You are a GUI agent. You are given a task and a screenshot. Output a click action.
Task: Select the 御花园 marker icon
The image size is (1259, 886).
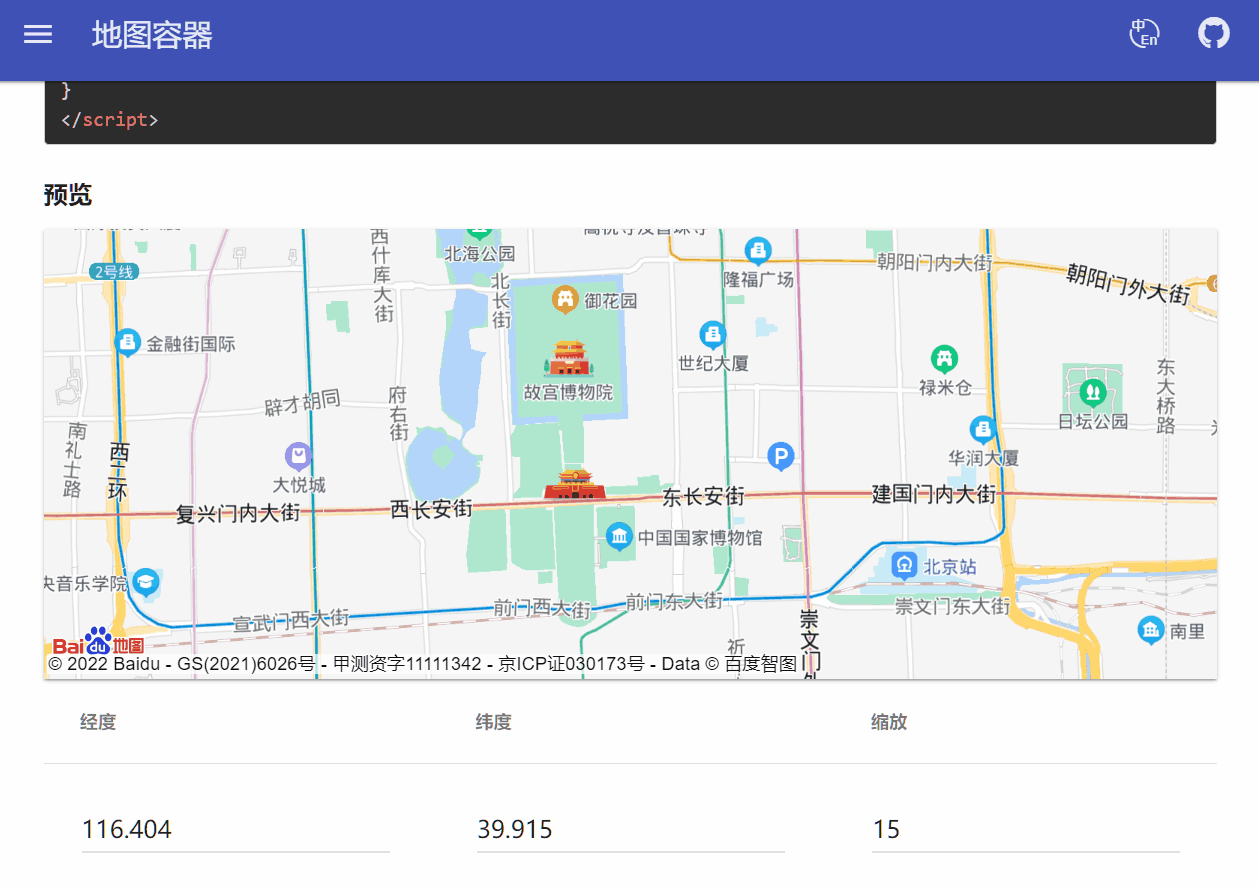(x=566, y=299)
